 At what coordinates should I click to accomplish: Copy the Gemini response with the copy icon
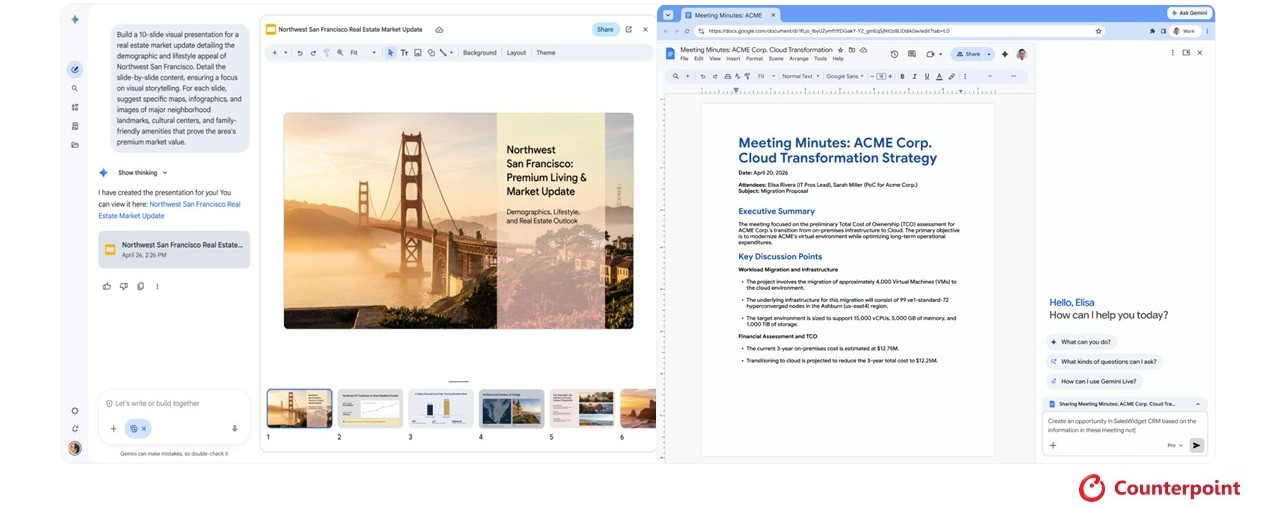140,286
